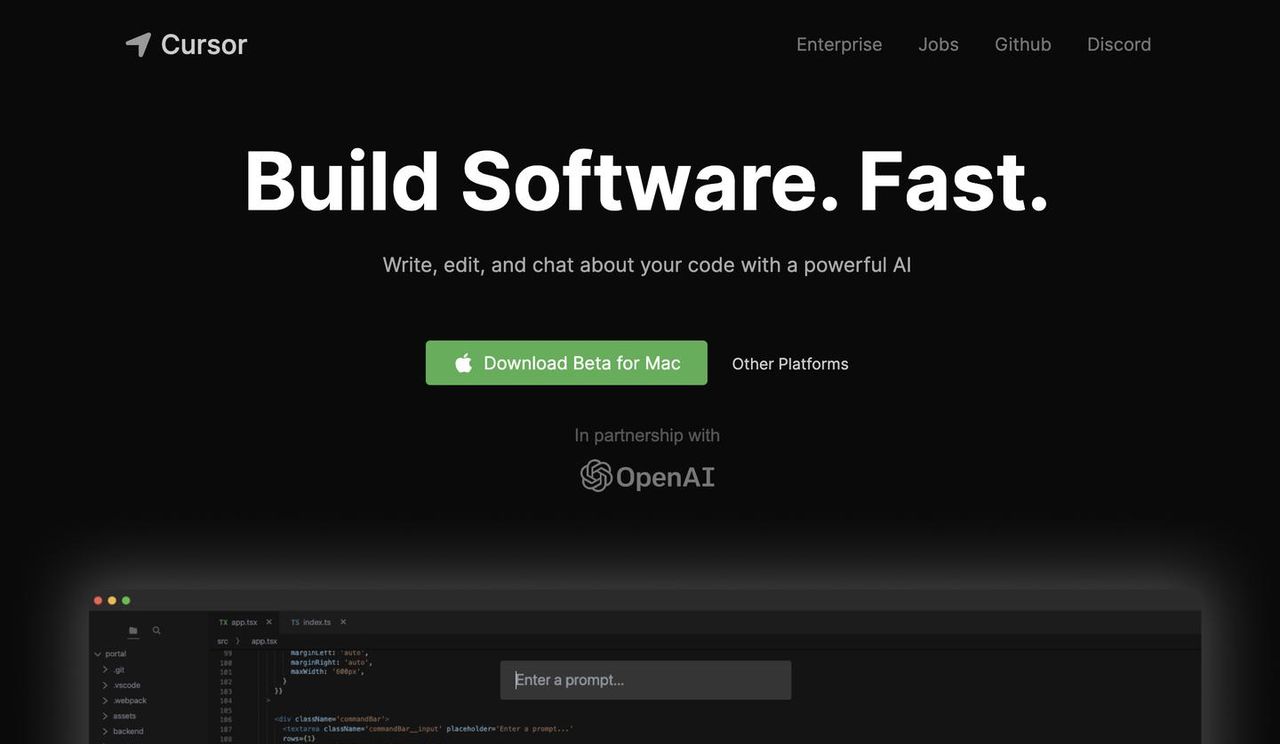
Task: Open the Other Platforms link
Action: [790, 364]
